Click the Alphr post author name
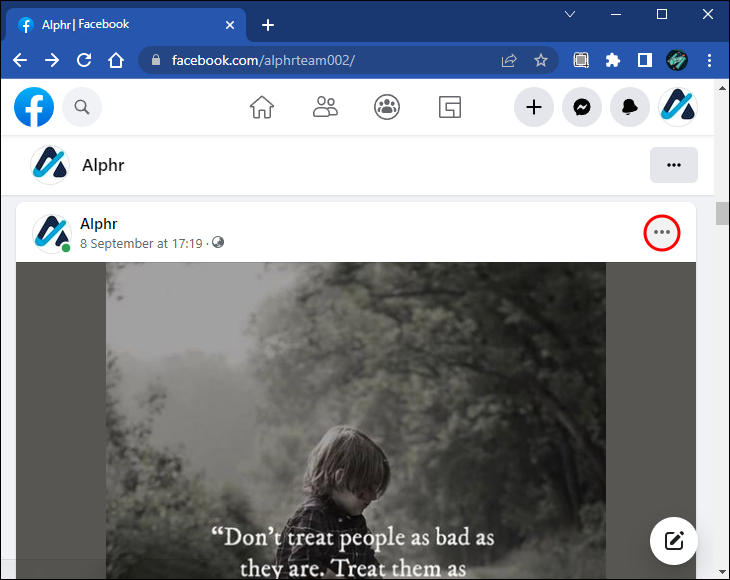 pos(99,224)
